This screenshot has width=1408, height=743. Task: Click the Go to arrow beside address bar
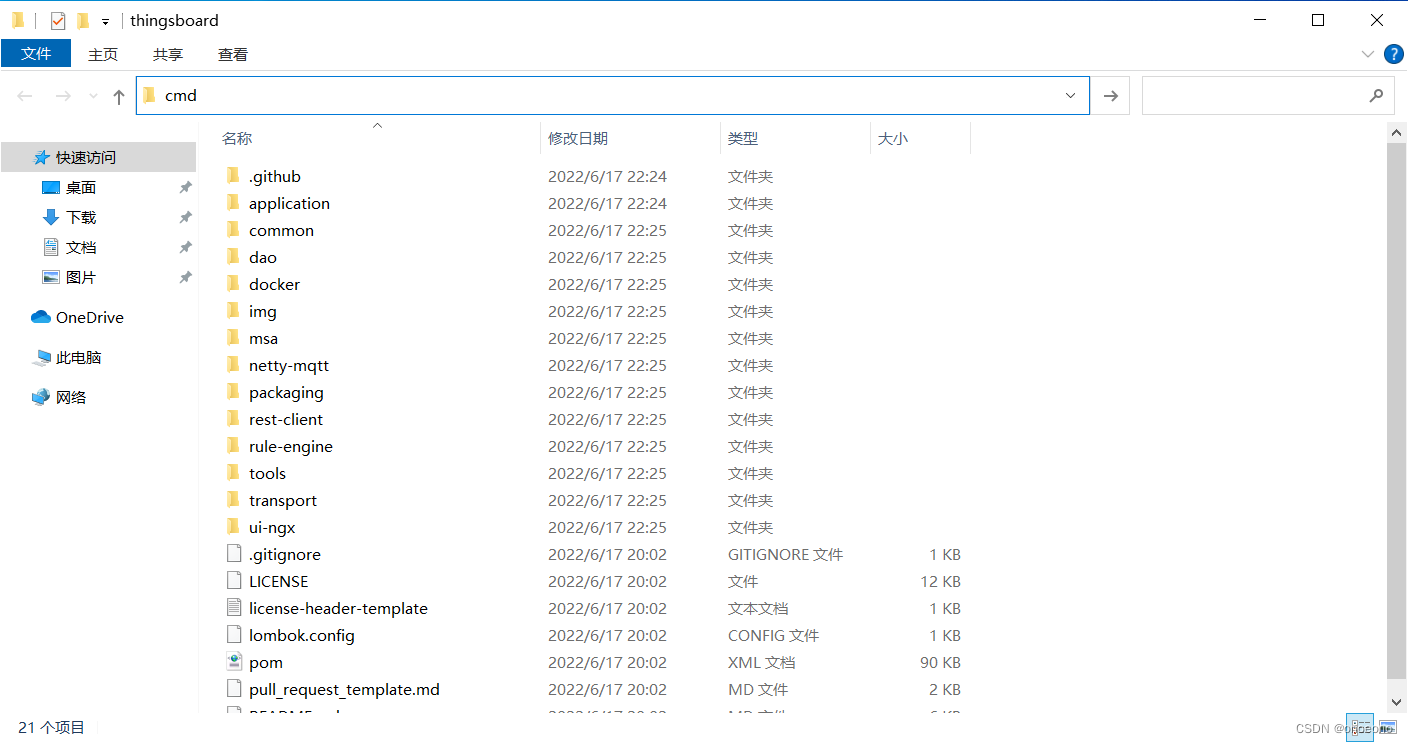tap(1110, 95)
